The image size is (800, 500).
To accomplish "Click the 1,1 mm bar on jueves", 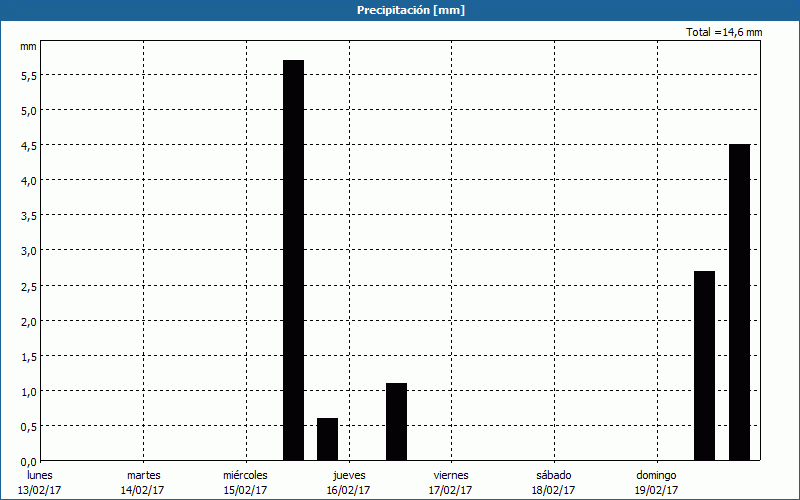I will click(396, 421).
